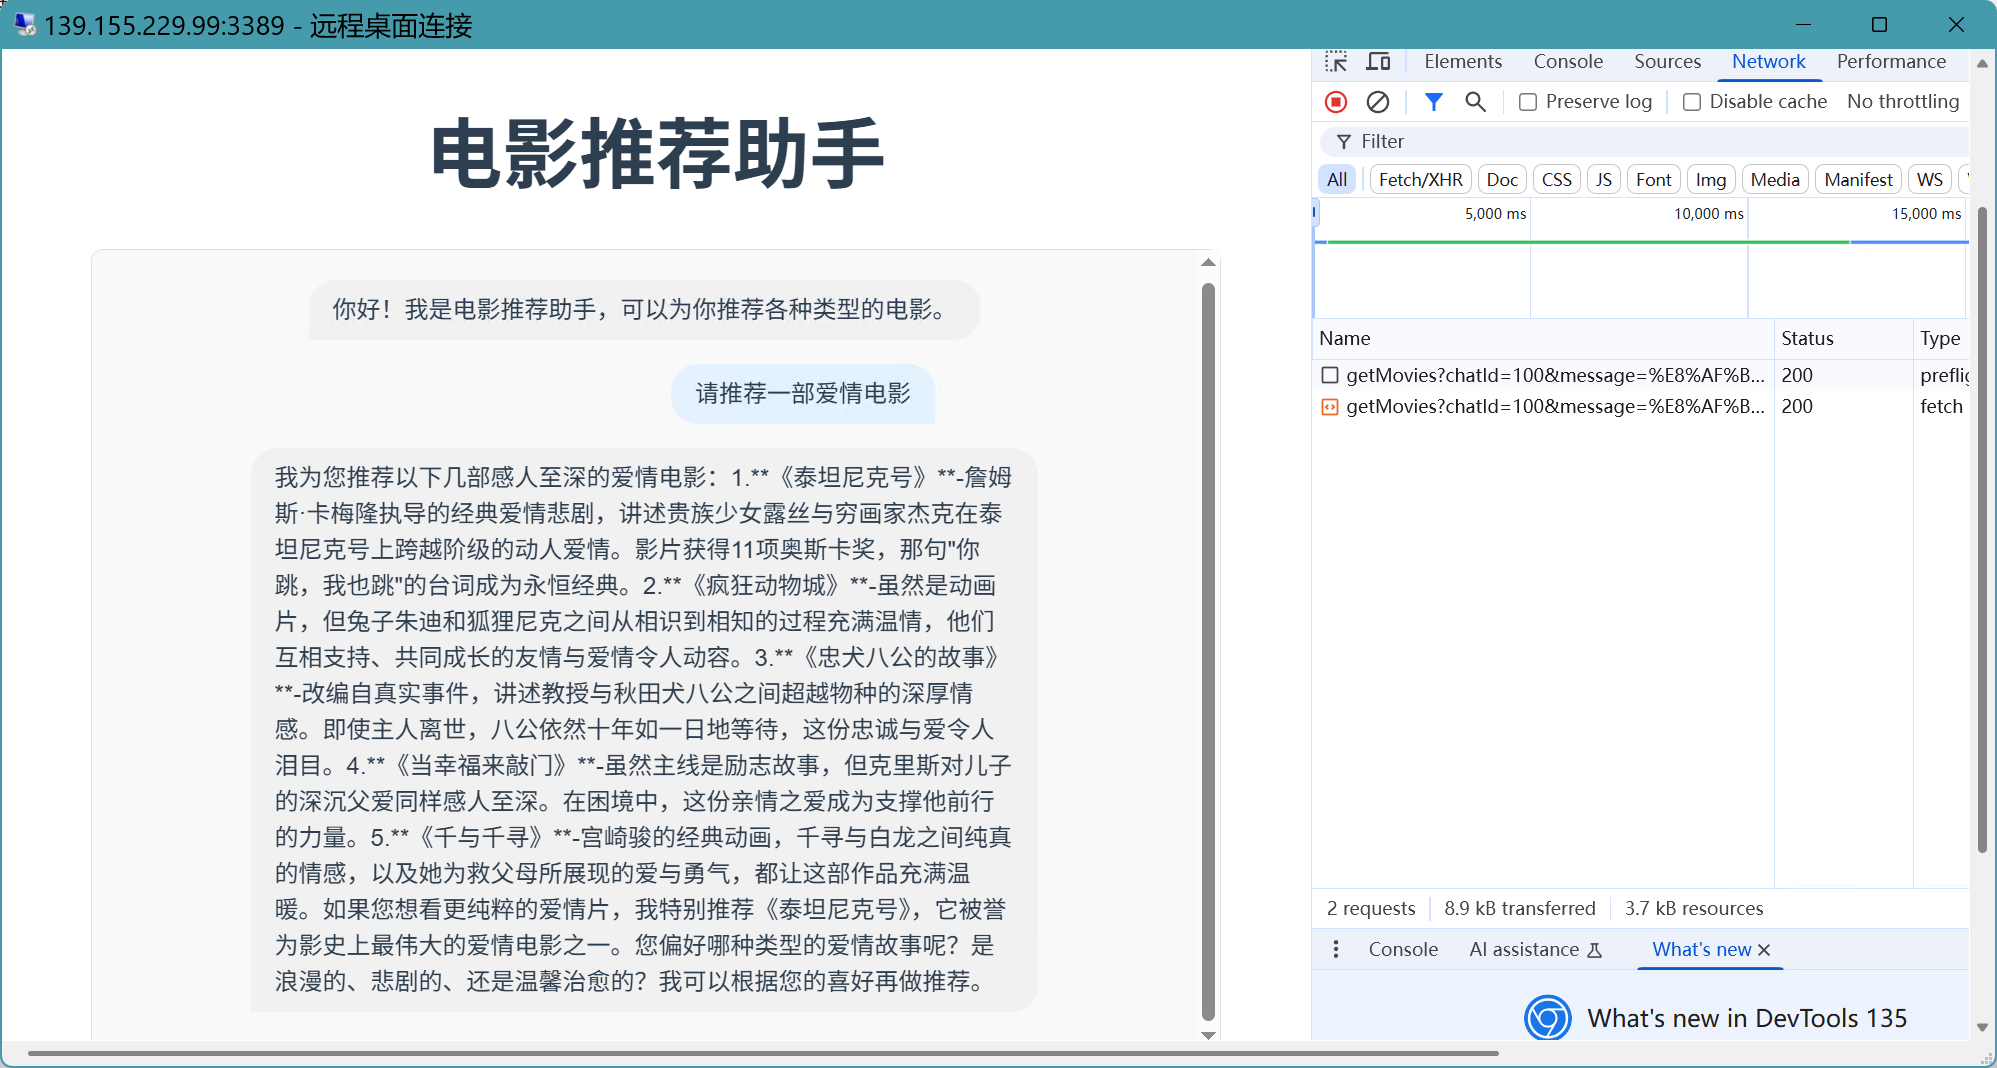
Task: Toggle the network filter funnel icon
Action: 1433,102
